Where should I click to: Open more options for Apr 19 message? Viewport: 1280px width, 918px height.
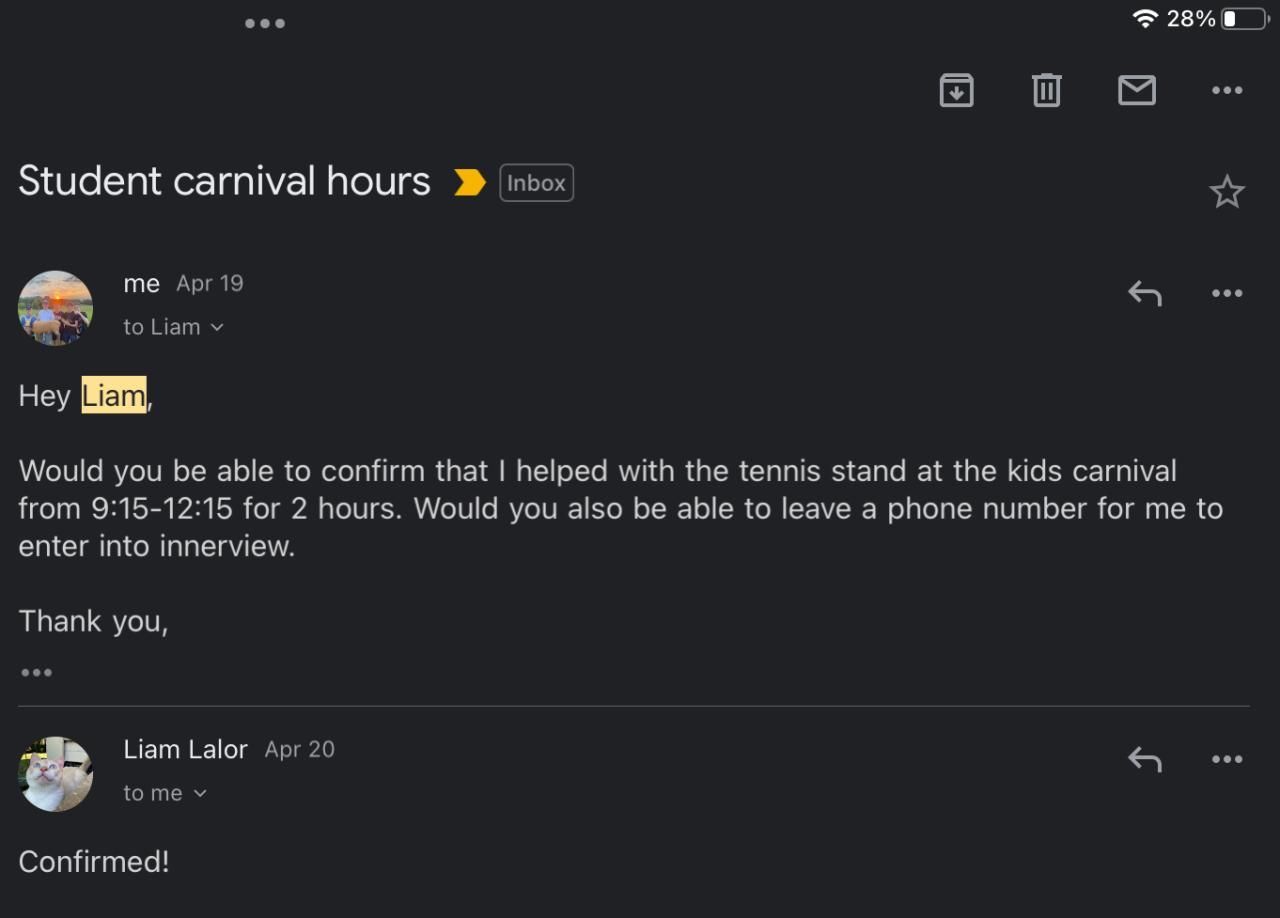pos(1227,293)
